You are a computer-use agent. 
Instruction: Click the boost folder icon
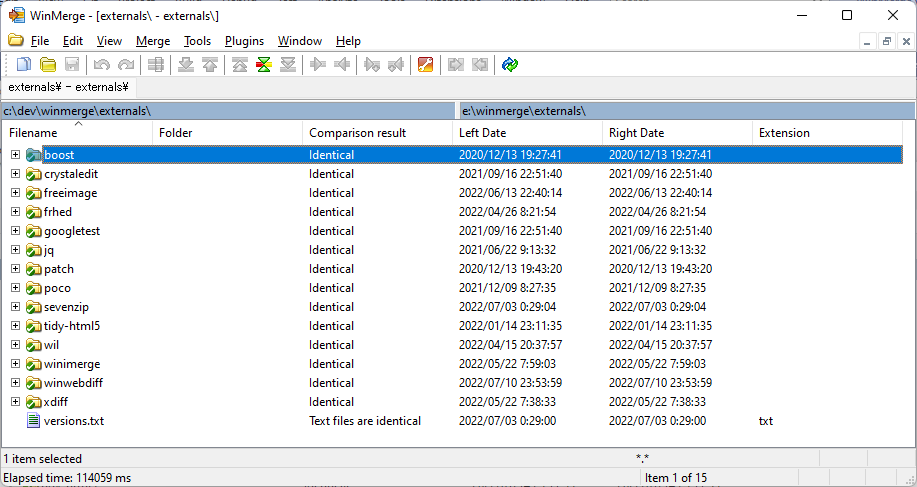tap(33, 155)
